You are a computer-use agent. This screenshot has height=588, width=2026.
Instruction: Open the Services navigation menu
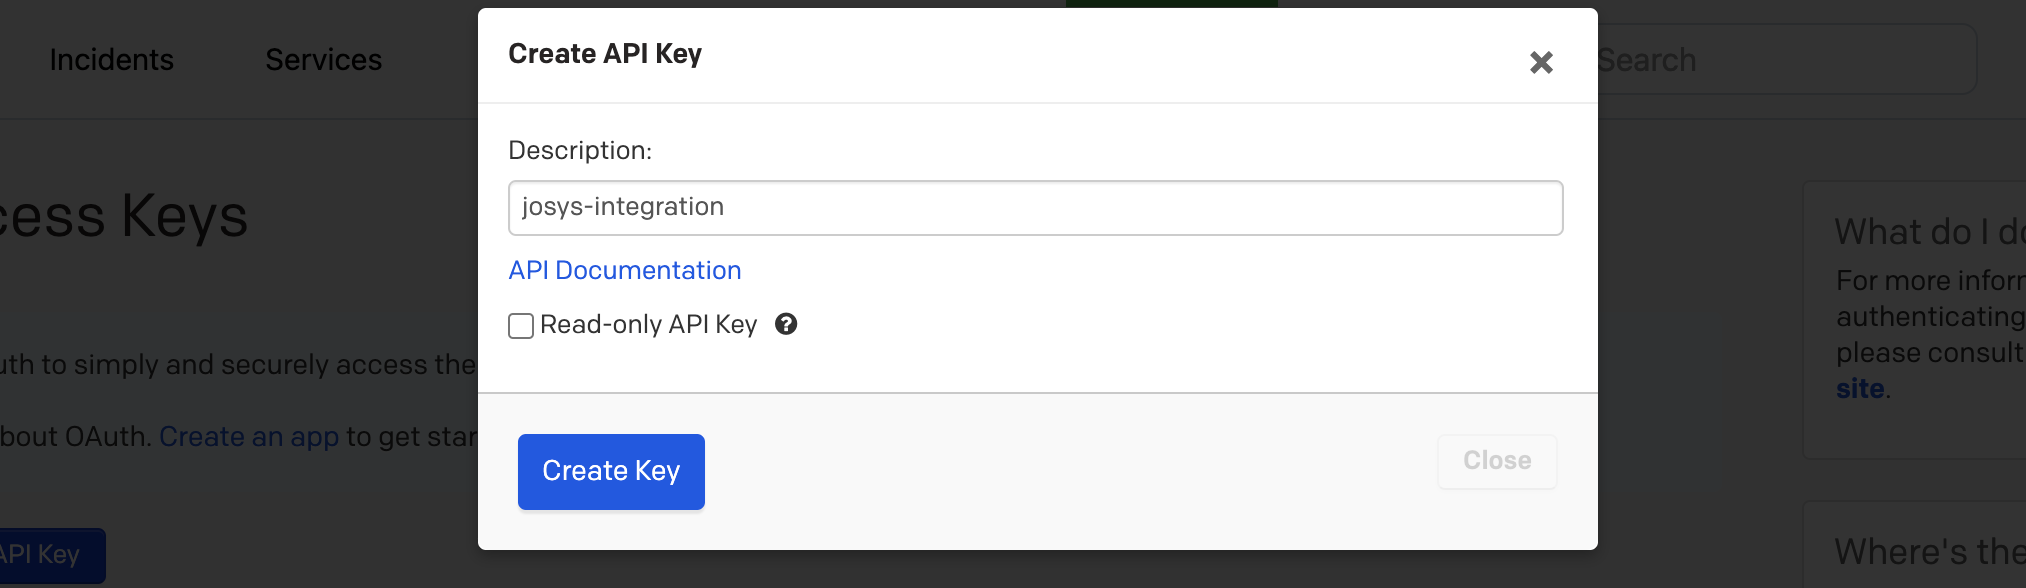coord(323,60)
